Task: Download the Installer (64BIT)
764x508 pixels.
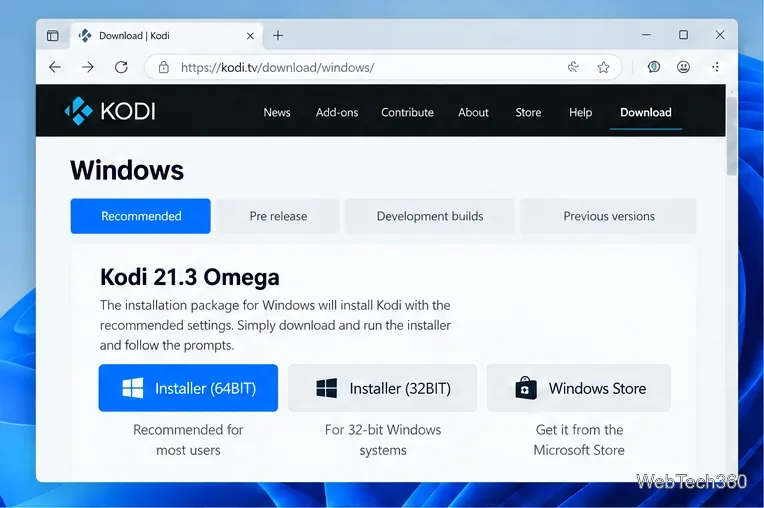Action: (188, 388)
